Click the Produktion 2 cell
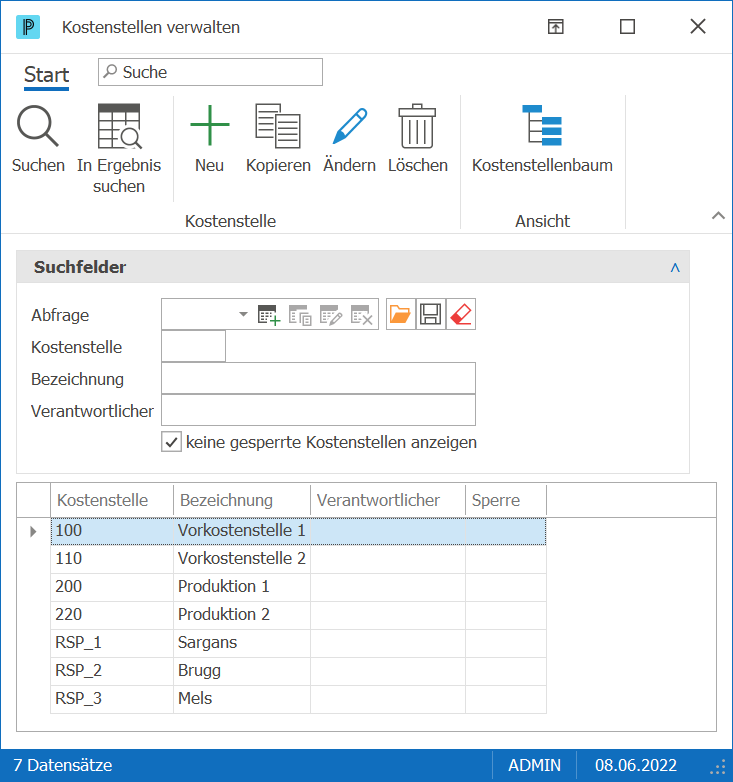 coord(242,614)
